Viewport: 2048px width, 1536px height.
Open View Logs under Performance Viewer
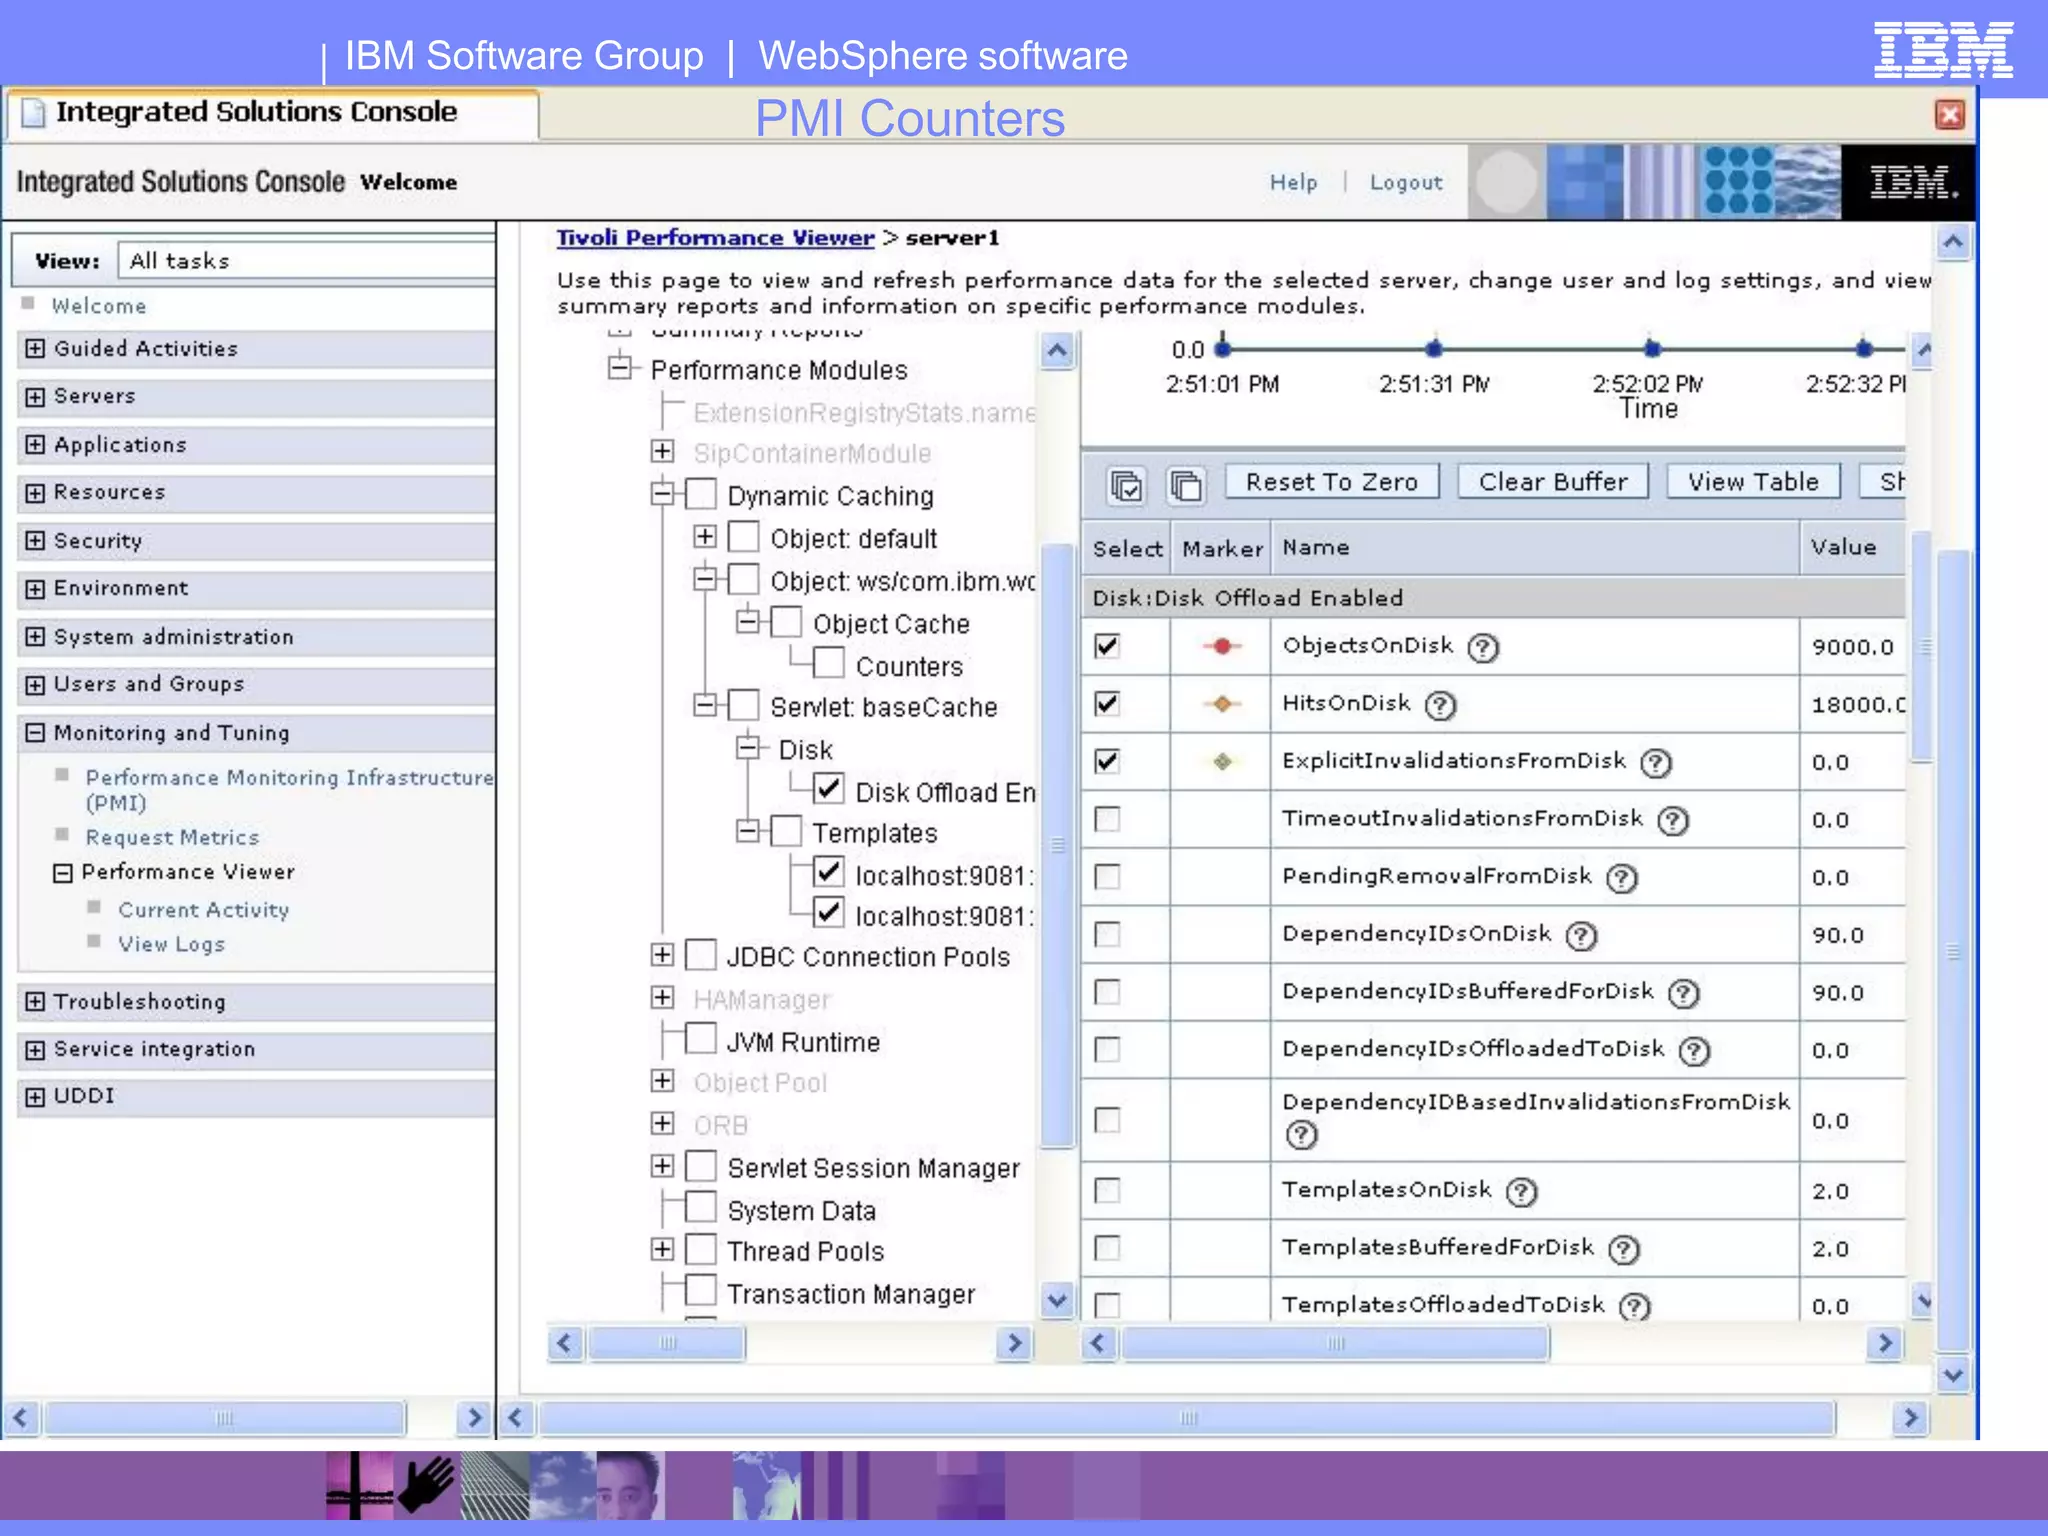[171, 944]
